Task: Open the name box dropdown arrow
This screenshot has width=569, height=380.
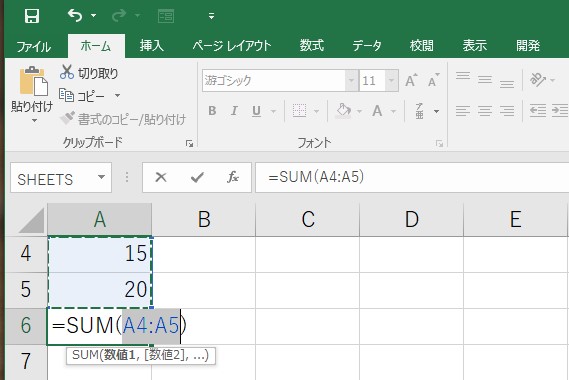Action: coord(102,177)
